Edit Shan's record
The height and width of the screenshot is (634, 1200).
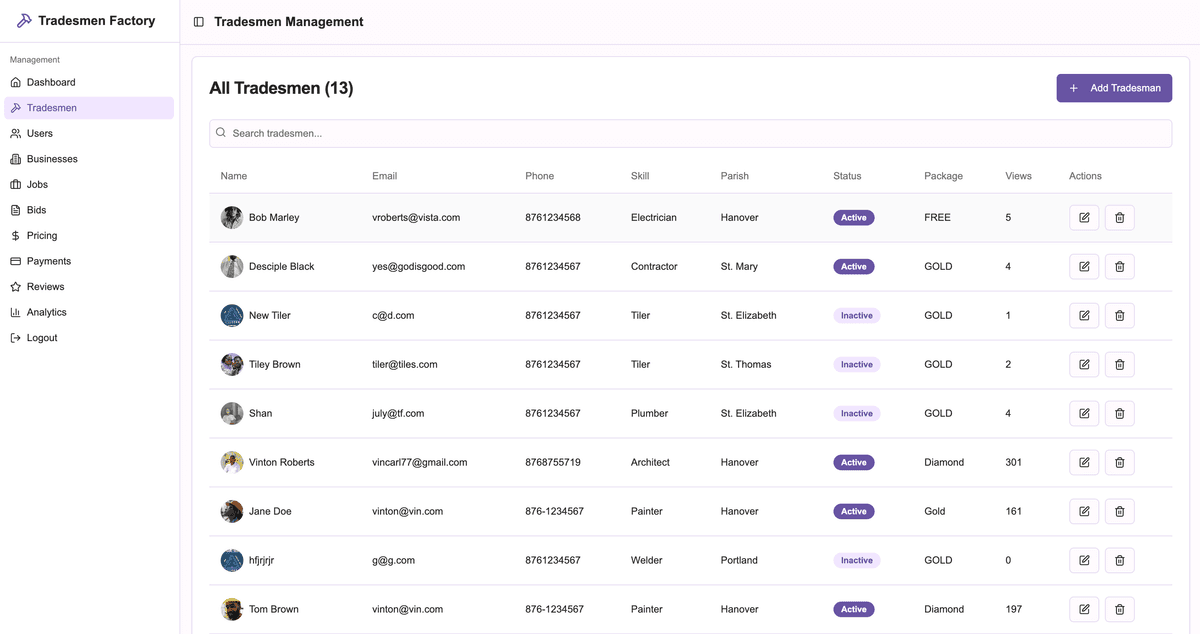[x=1084, y=413]
